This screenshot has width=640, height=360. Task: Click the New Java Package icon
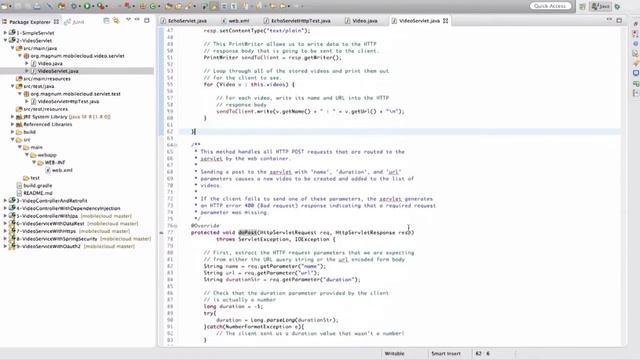[x=142, y=6]
